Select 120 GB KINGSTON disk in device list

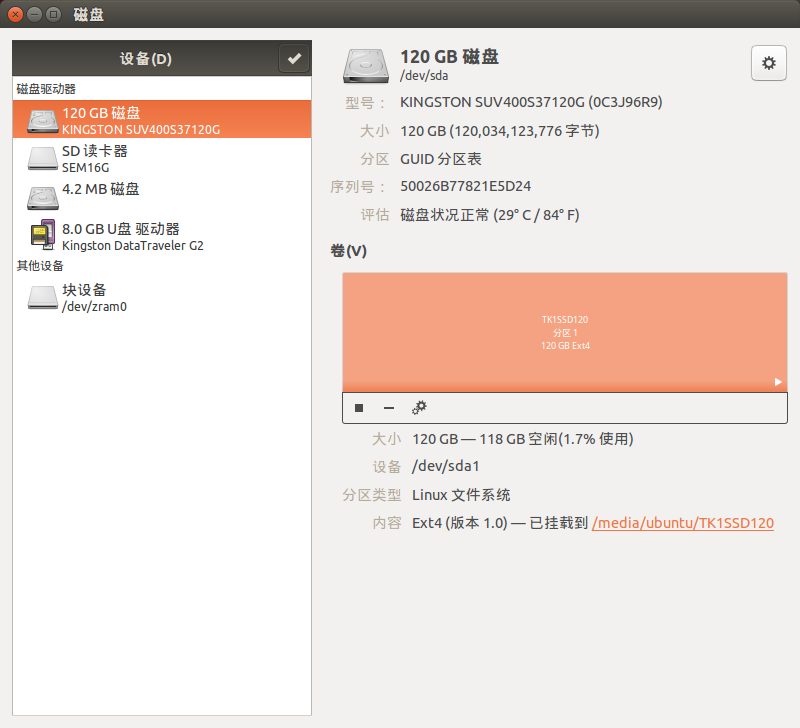pos(162,119)
